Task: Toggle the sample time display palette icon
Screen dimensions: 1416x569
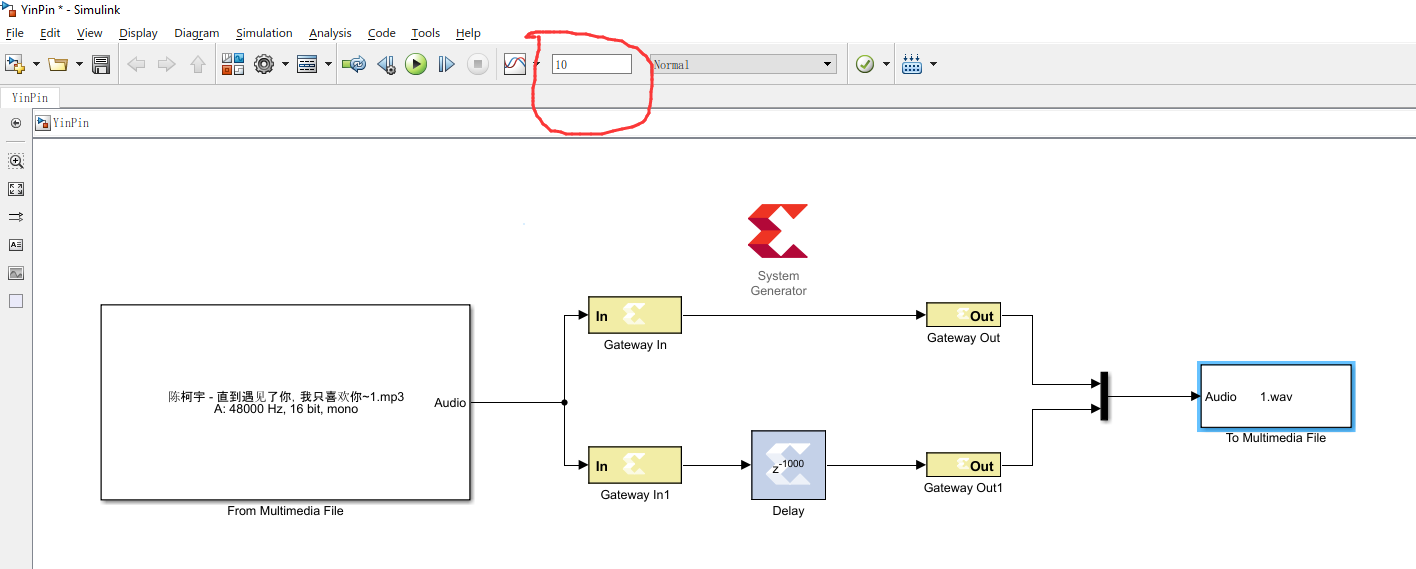Action: tap(16, 217)
